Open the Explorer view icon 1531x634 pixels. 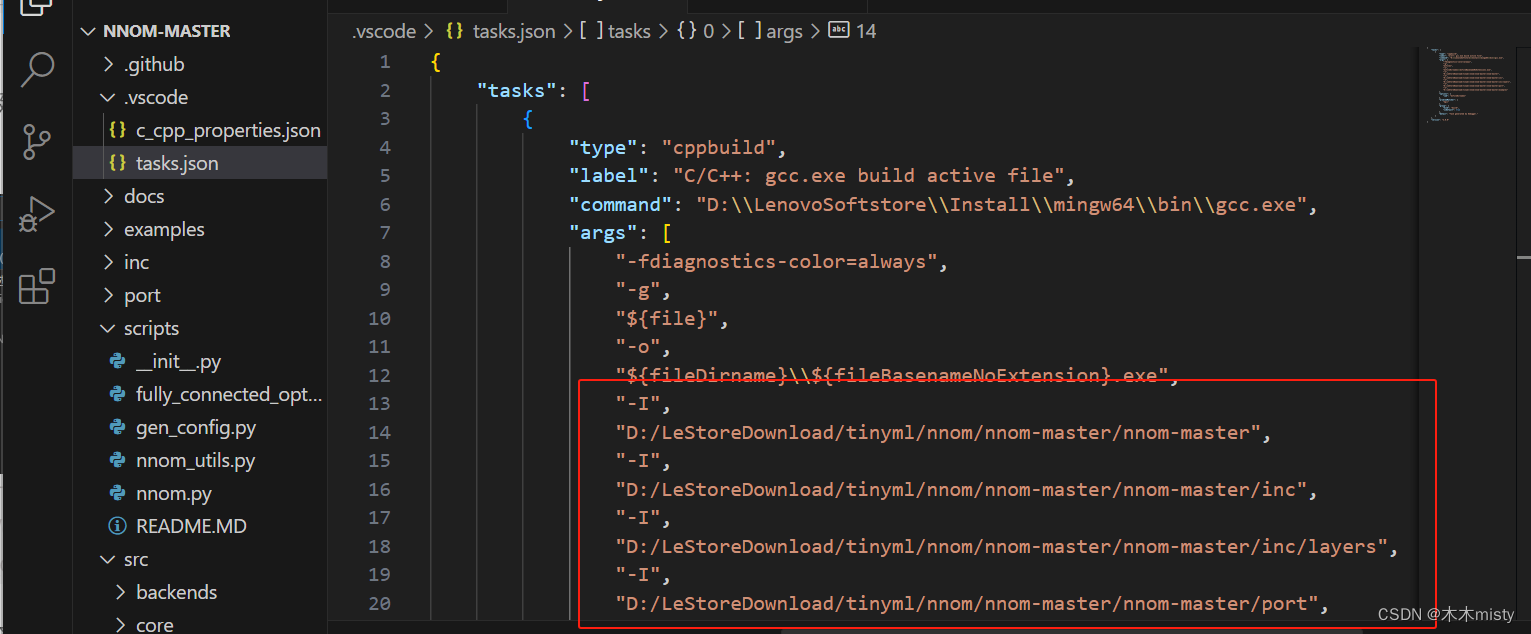coord(37,8)
